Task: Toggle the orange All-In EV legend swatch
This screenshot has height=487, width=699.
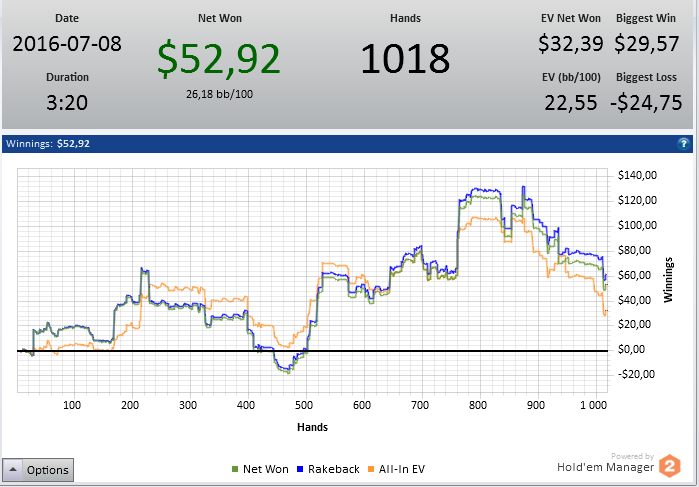Action: tap(371, 469)
